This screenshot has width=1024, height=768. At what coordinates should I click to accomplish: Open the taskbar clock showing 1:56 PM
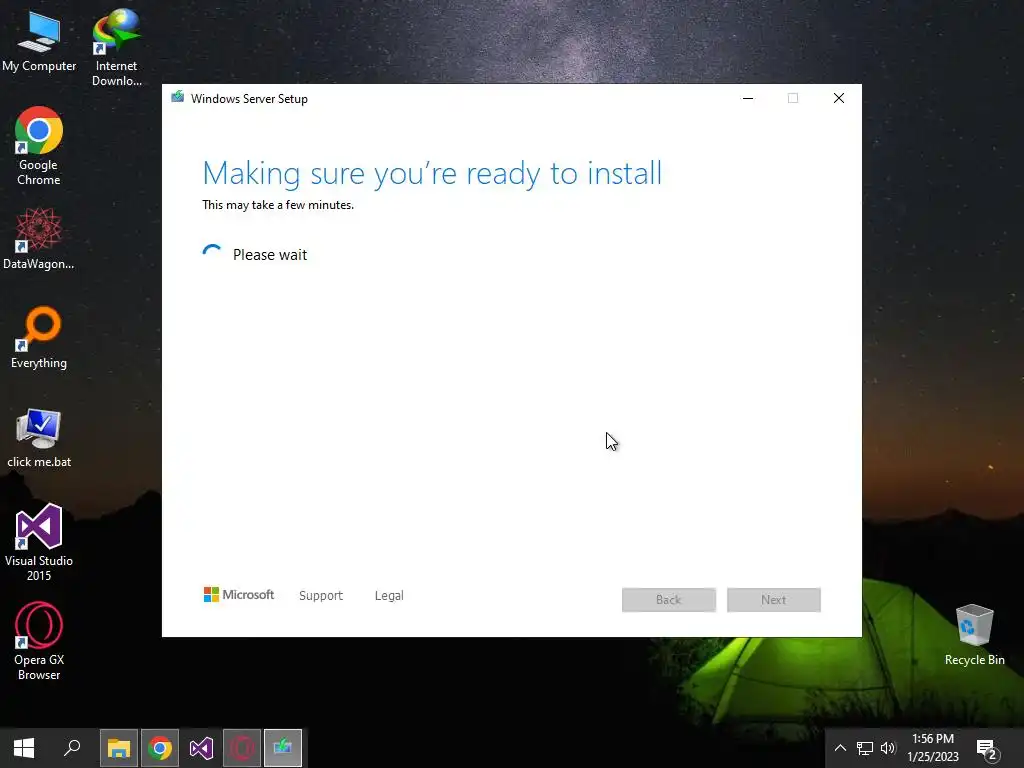tap(933, 748)
